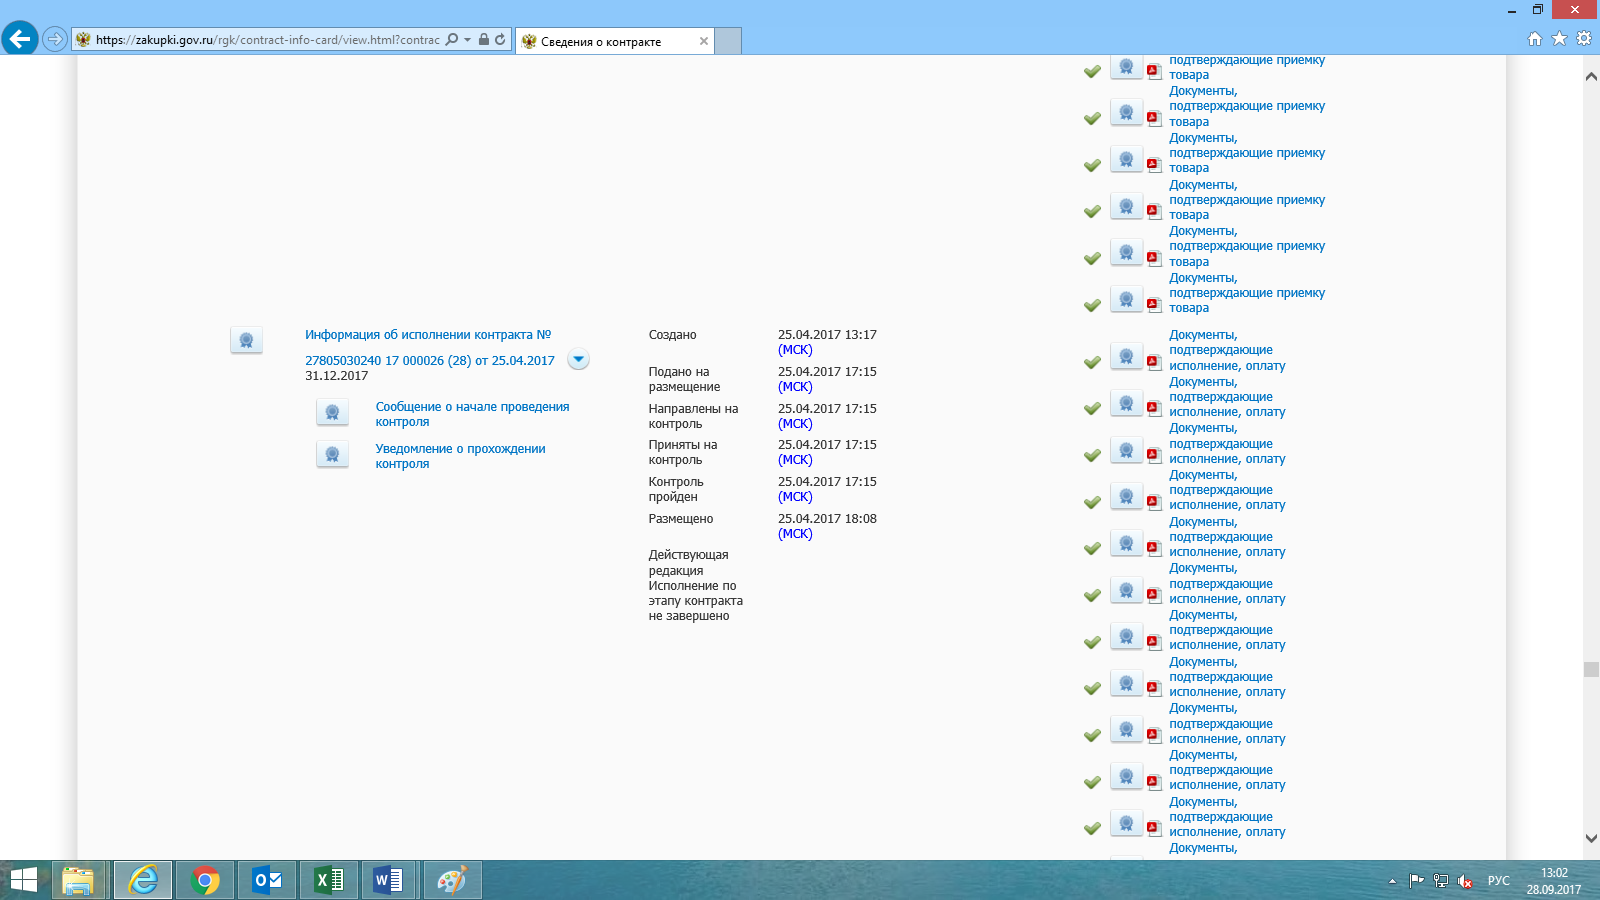Viewport: 1600px width, 900px height.
Task: Click Internet Explorer icon in taskbar
Action: [x=143, y=880]
